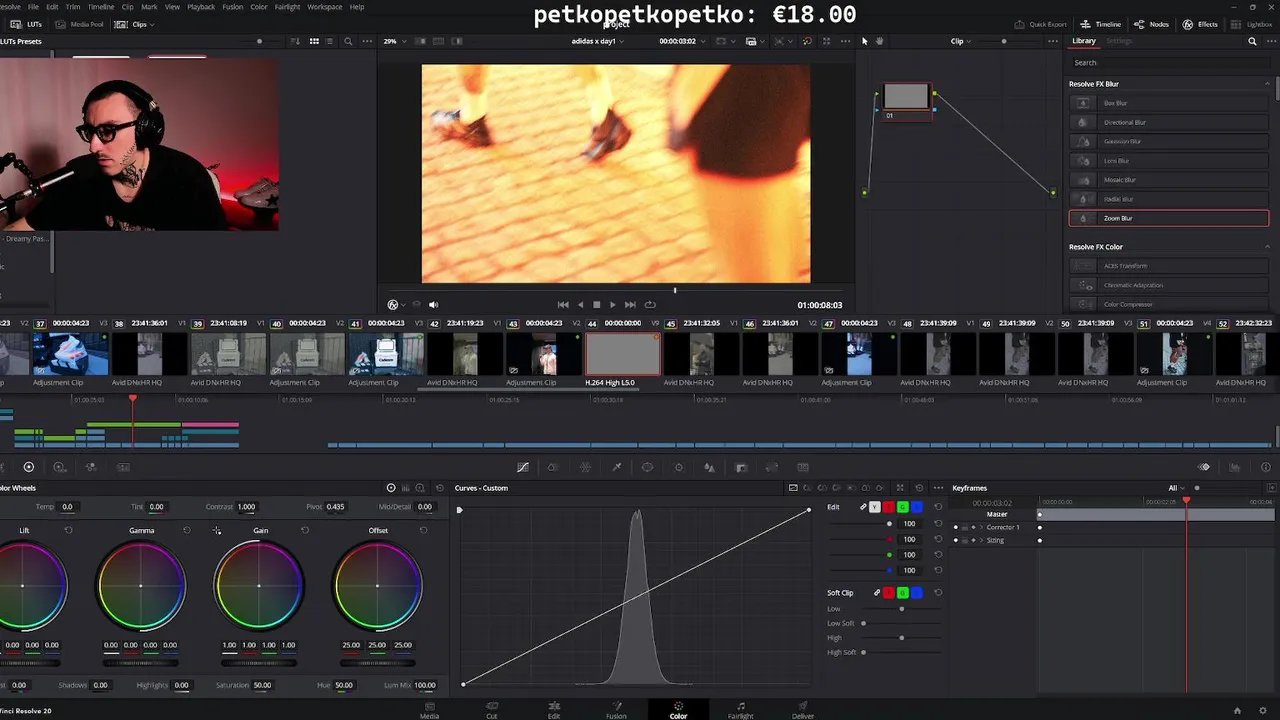The height and width of the screenshot is (720, 1280).
Task: Open the Tracker palette icon
Action: point(678,467)
